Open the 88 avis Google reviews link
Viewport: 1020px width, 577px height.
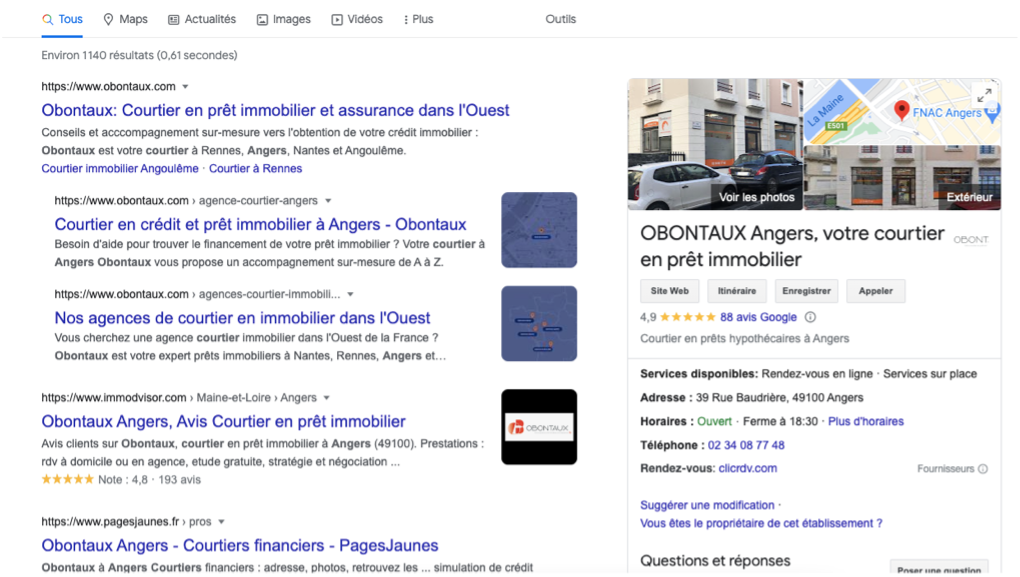pyautogui.click(x=758, y=317)
